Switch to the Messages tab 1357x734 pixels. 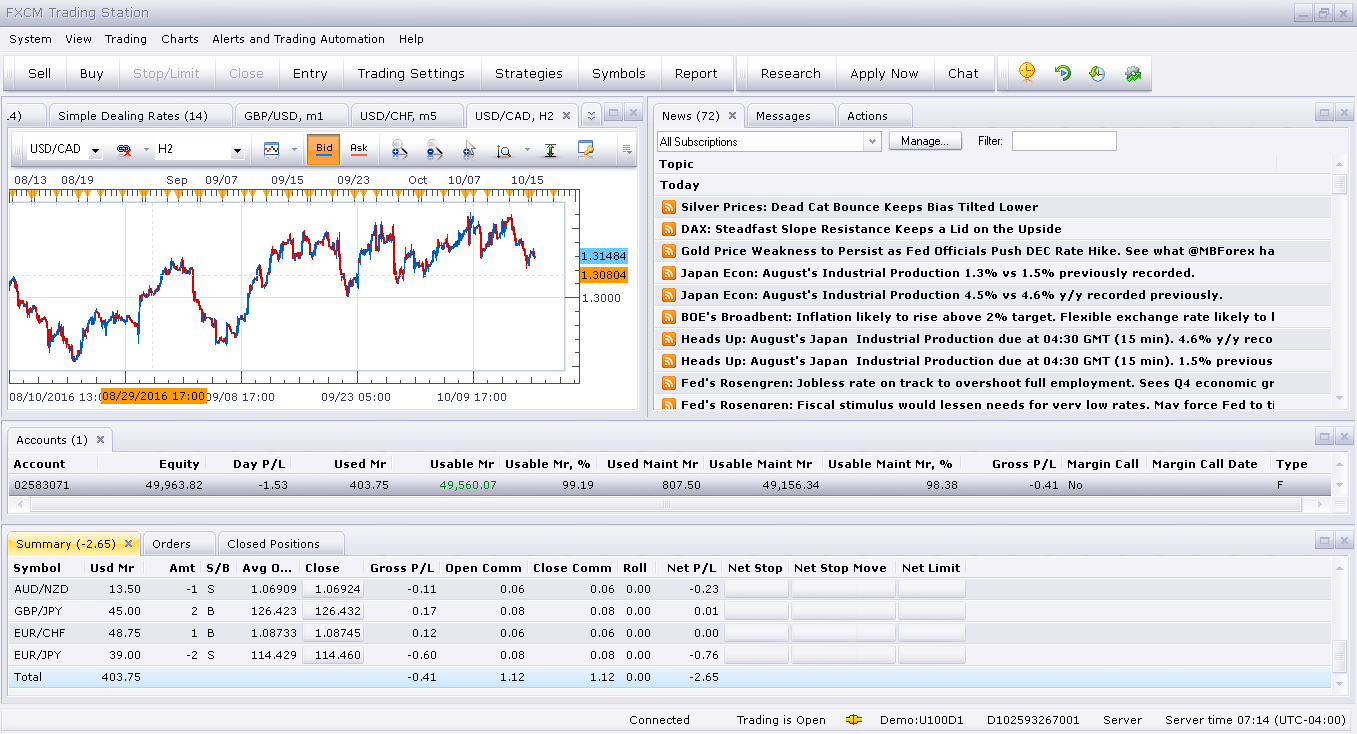(790, 116)
